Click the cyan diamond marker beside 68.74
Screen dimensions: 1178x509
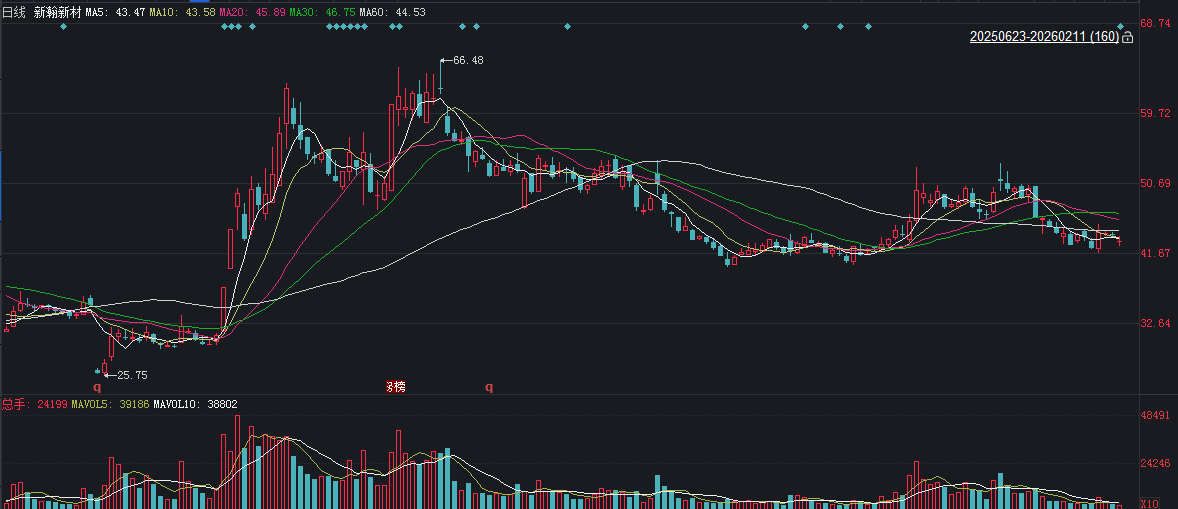click(x=1121, y=26)
